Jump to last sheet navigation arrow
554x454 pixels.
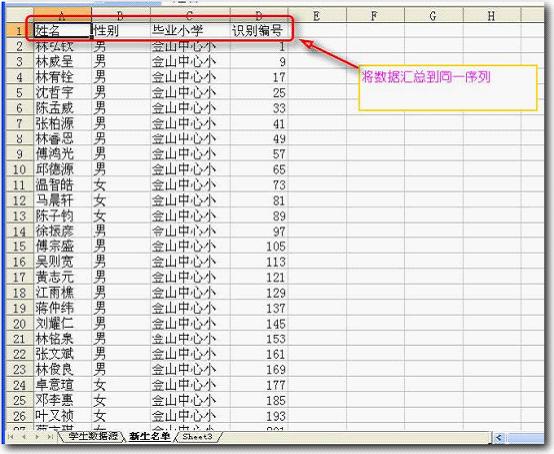pyautogui.click(x=50, y=437)
